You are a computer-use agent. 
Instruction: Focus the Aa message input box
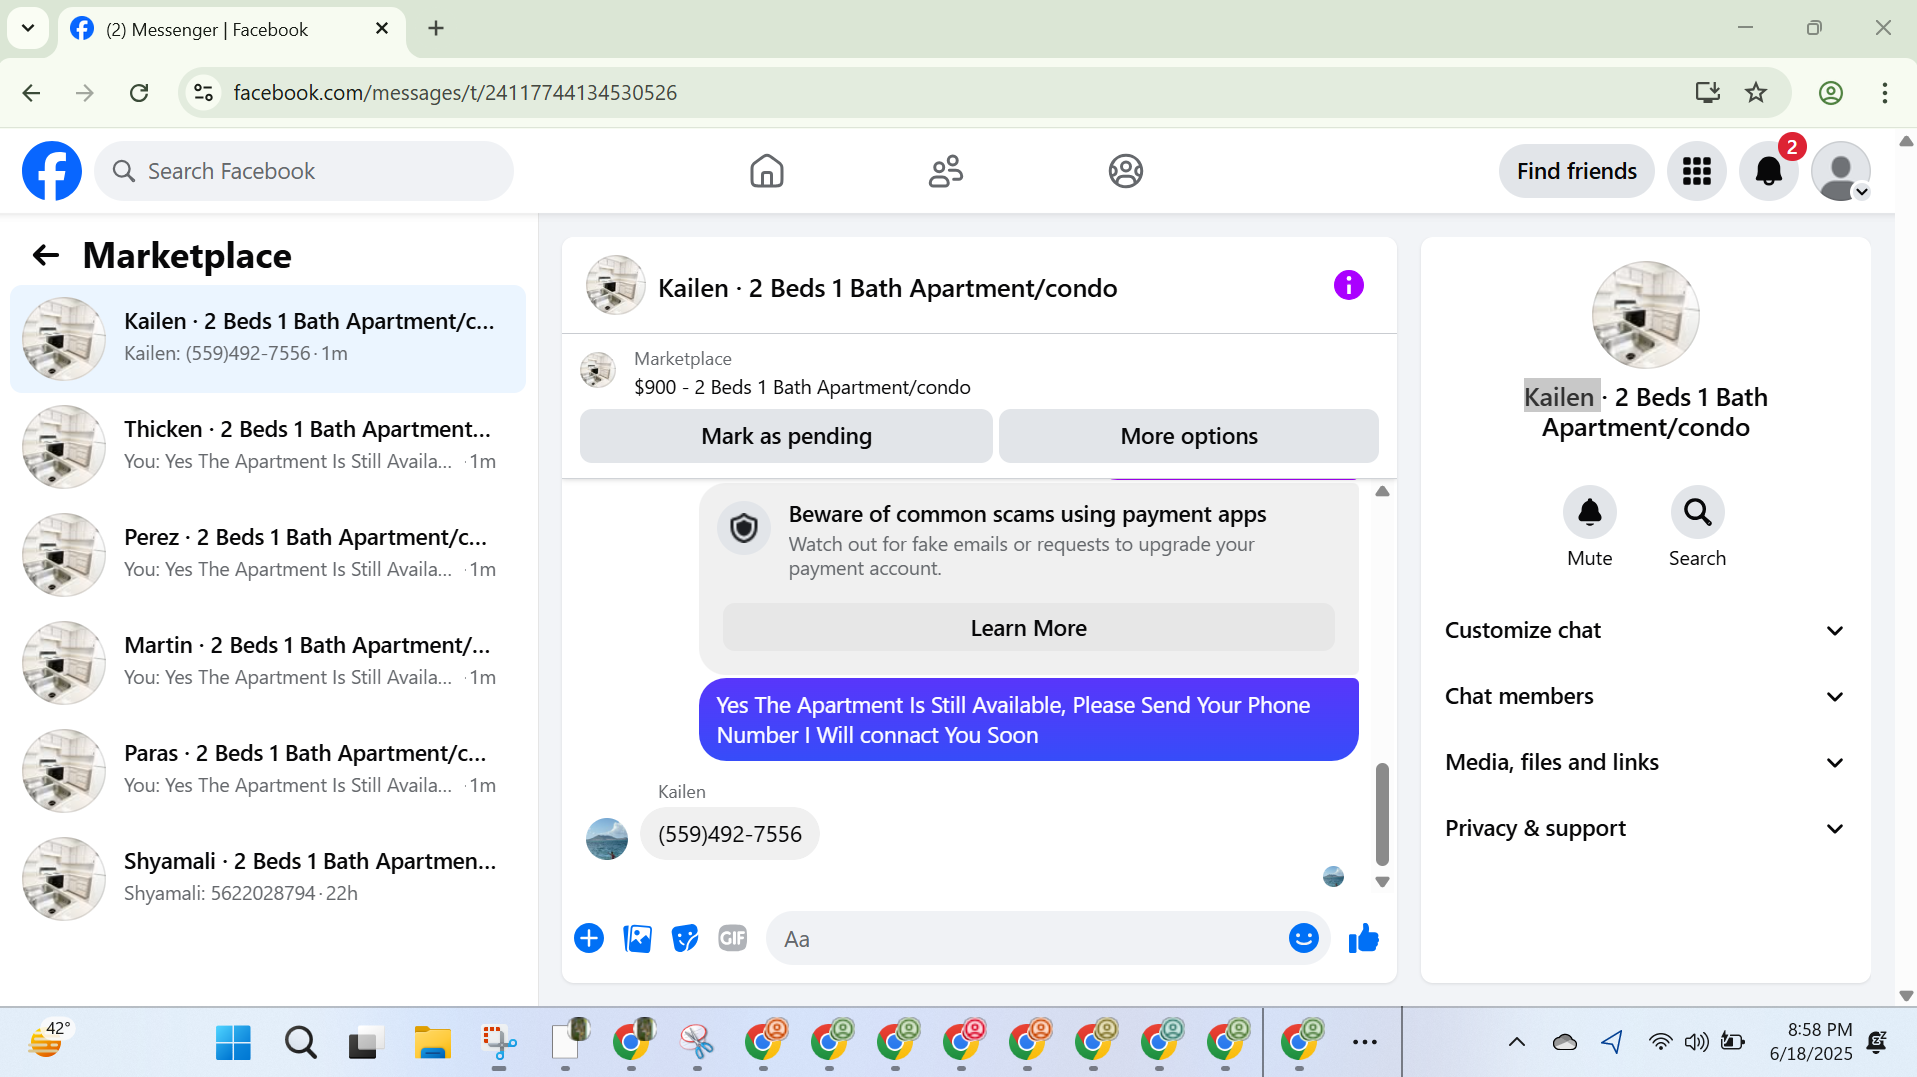pyautogui.click(x=1028, y=938)
